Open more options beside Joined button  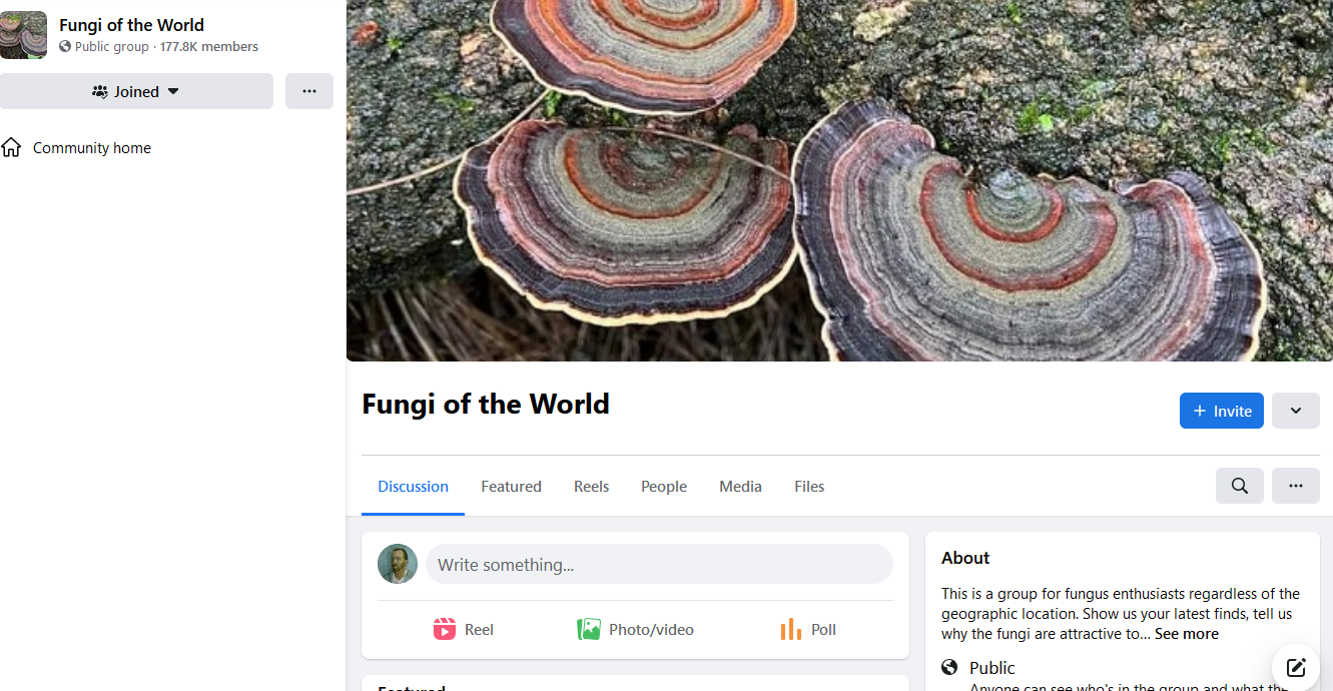click(x=309, y=91)
